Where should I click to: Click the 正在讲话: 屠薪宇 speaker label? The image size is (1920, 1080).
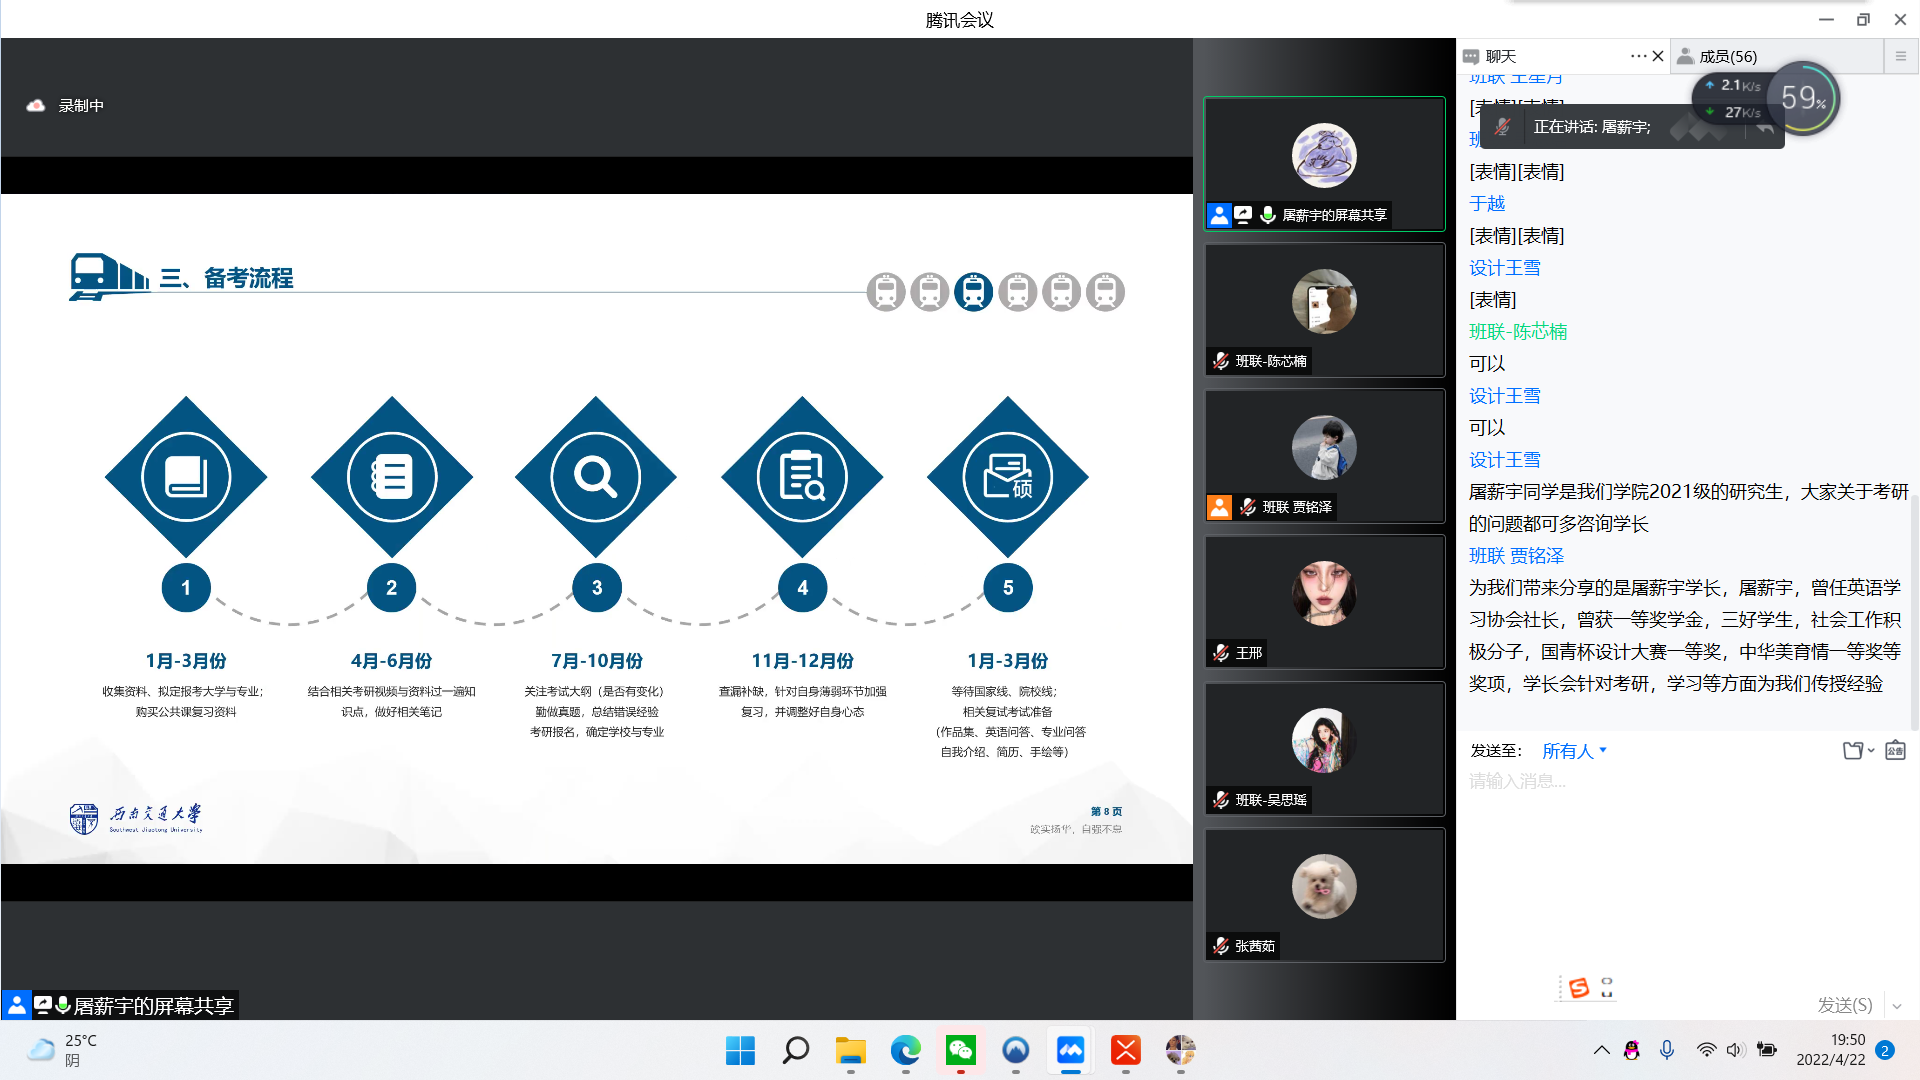[x=1592, y=127]
